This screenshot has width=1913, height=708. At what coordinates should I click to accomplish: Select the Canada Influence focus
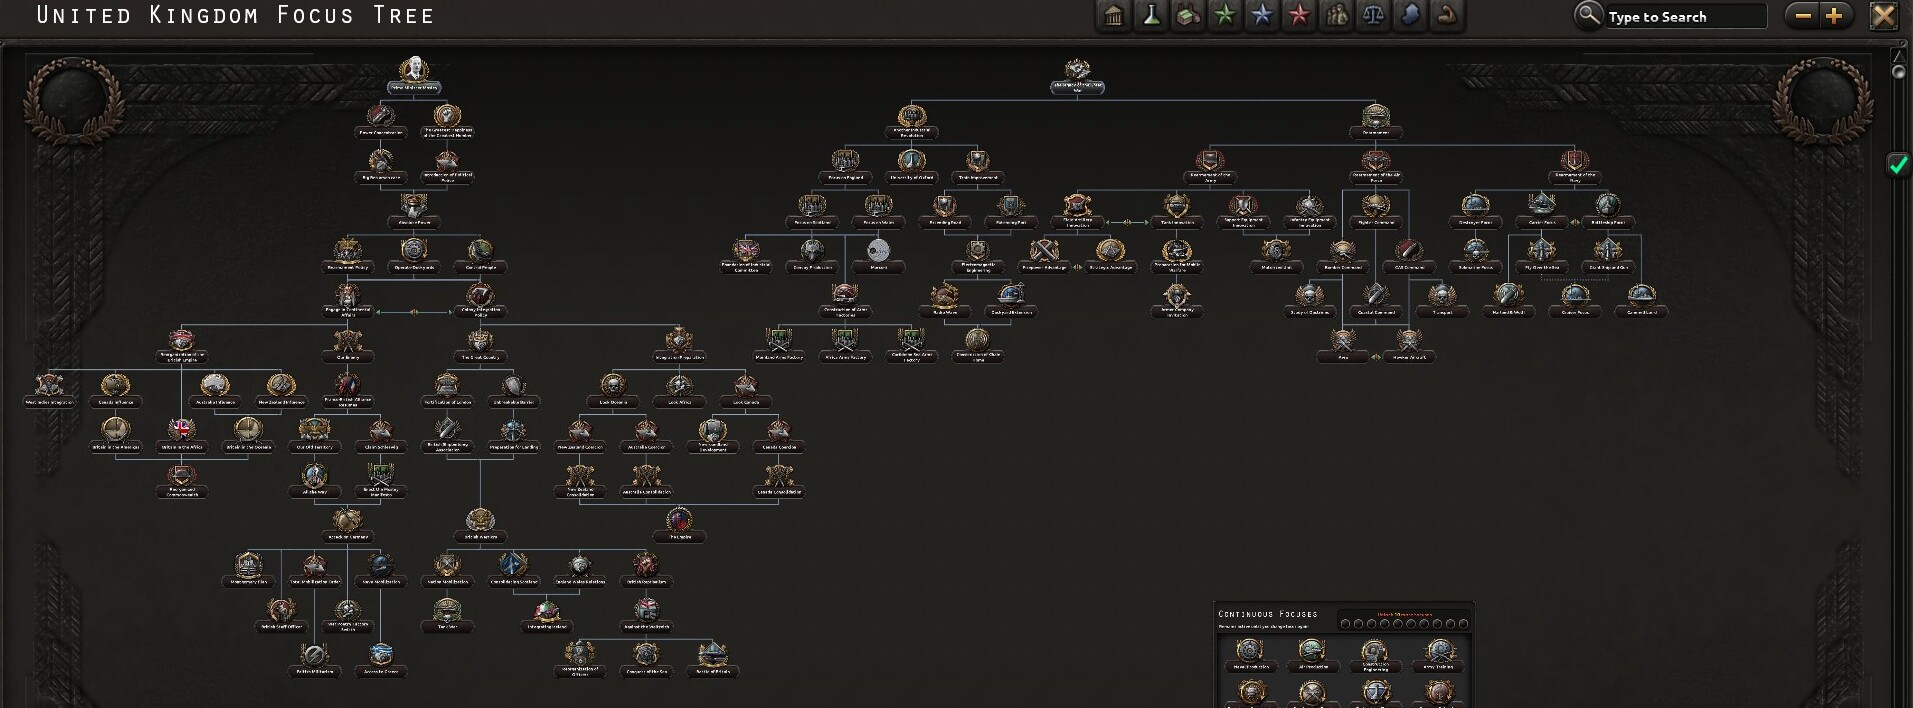(x=115, y=390)
